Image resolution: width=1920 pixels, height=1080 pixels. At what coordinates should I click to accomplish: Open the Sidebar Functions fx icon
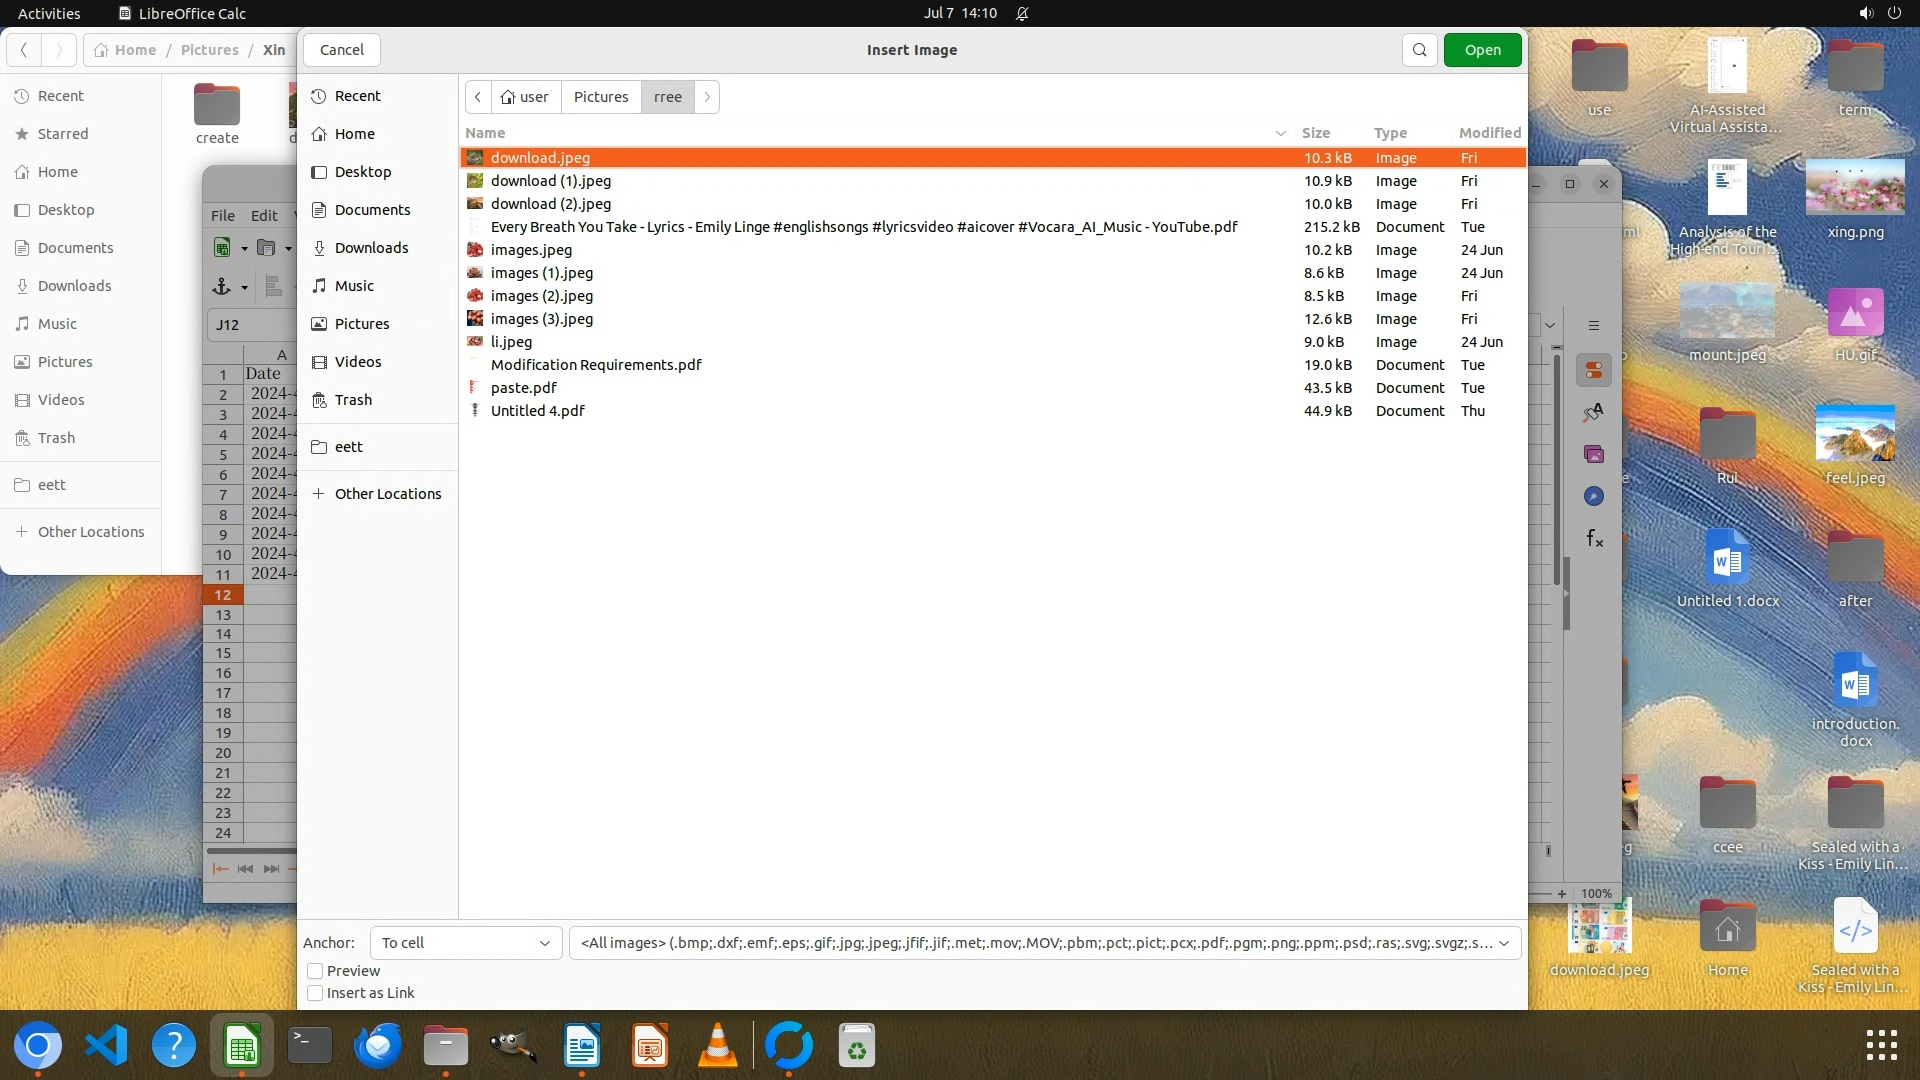[1594, 539]
